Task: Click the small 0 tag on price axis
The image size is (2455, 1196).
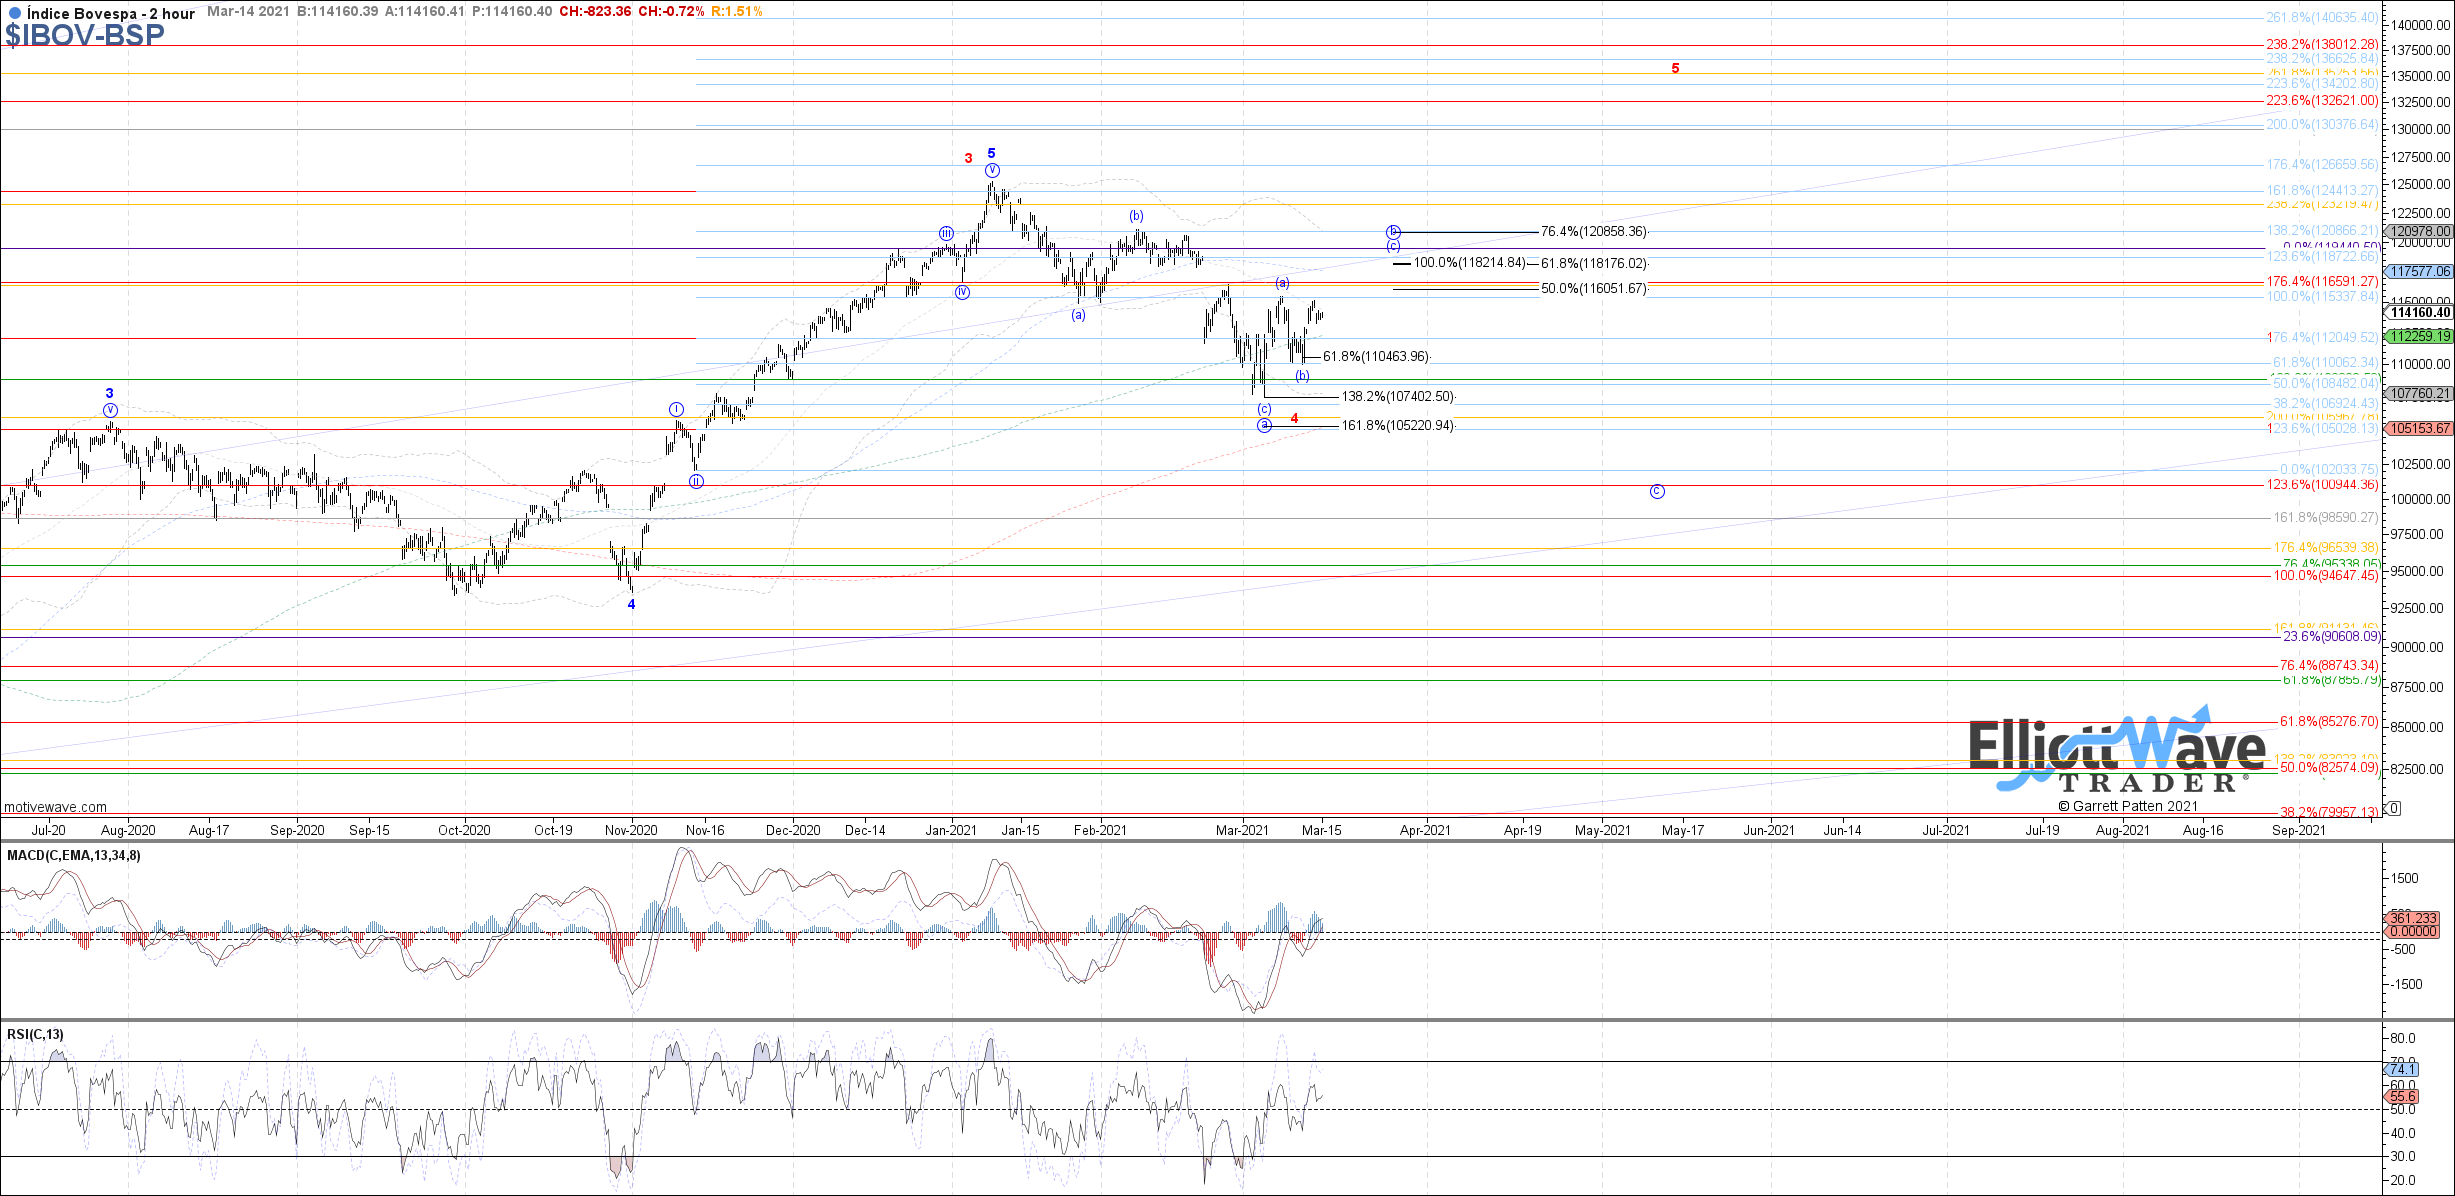Action: pyautogui.click(x=2393, y=808)
